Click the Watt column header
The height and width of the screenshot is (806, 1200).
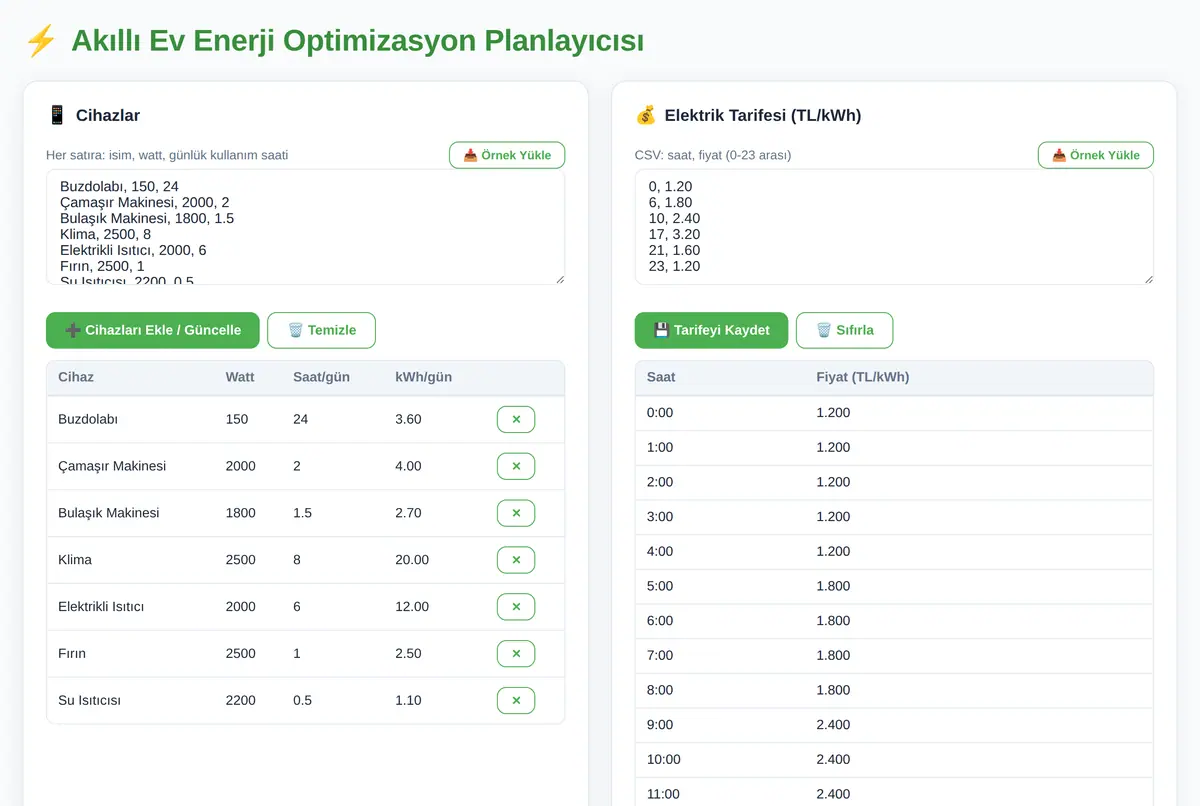click(240, 377)
